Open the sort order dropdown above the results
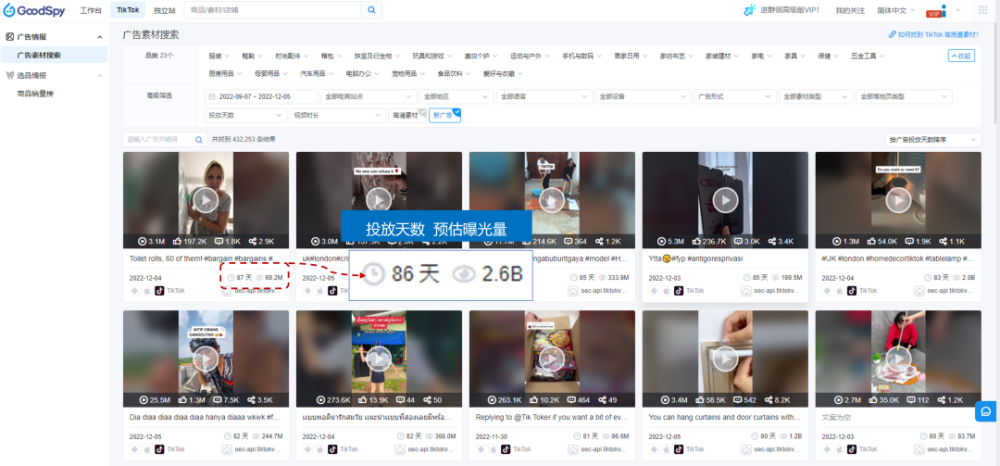Image resolution: width=1000 pixels, height=466 pixels. pos(933,140)
